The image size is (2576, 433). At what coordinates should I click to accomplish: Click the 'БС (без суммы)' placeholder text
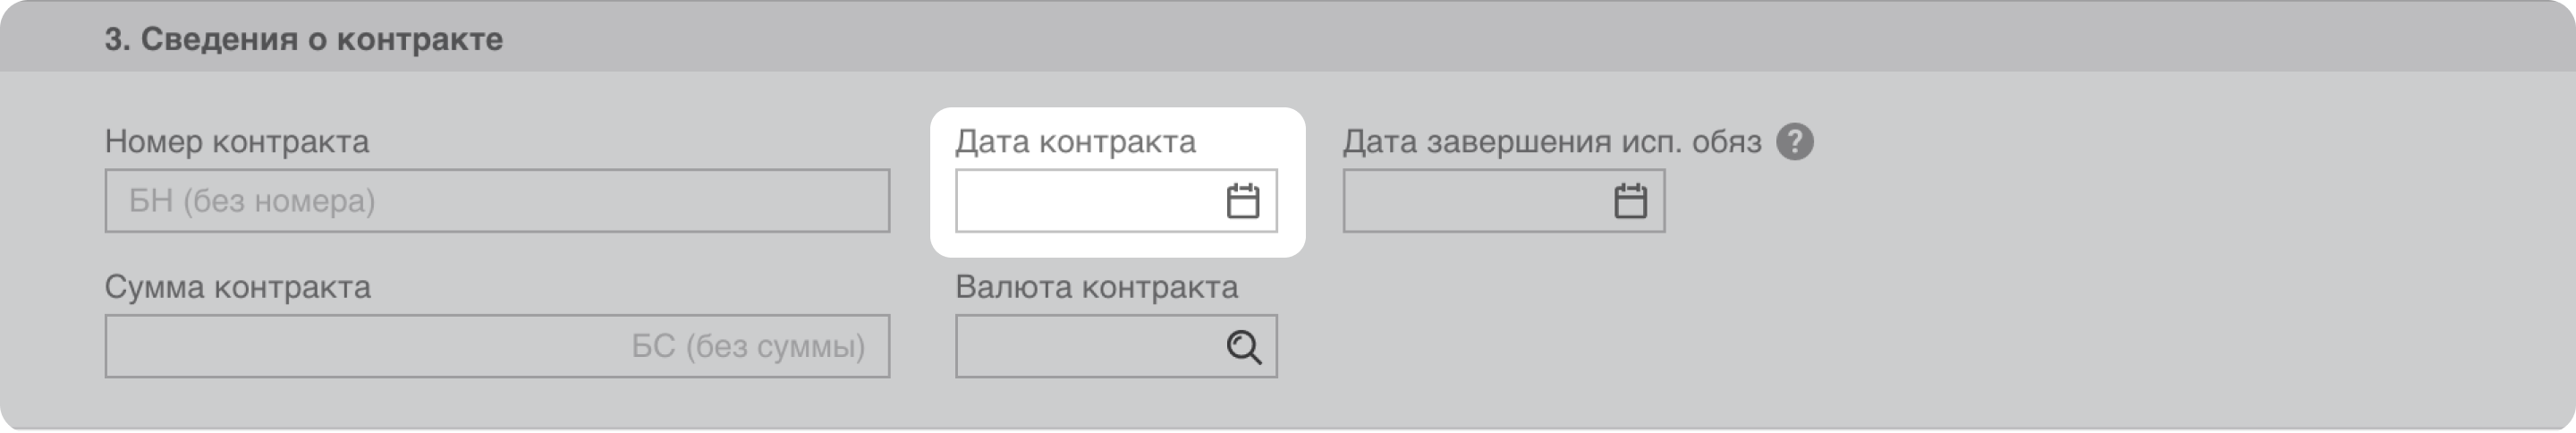click(x=748, y=347)
